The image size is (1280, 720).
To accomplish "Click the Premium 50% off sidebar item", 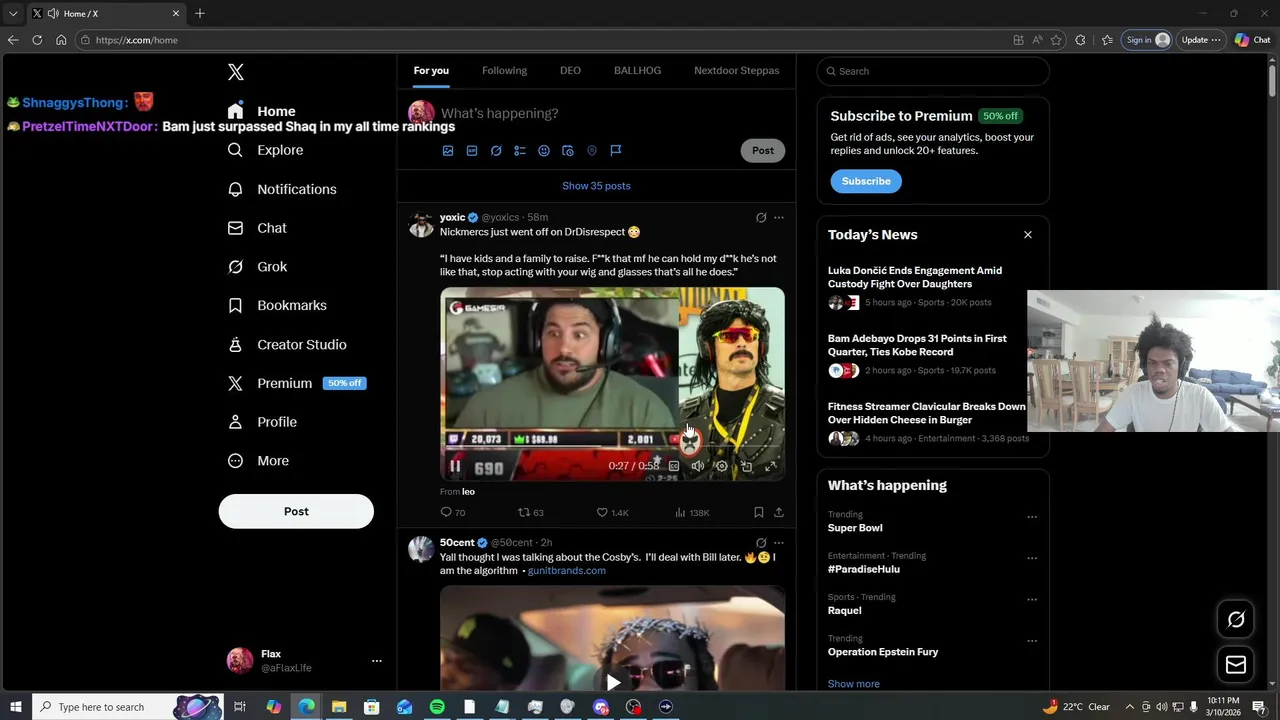I will tap(297, 383).
